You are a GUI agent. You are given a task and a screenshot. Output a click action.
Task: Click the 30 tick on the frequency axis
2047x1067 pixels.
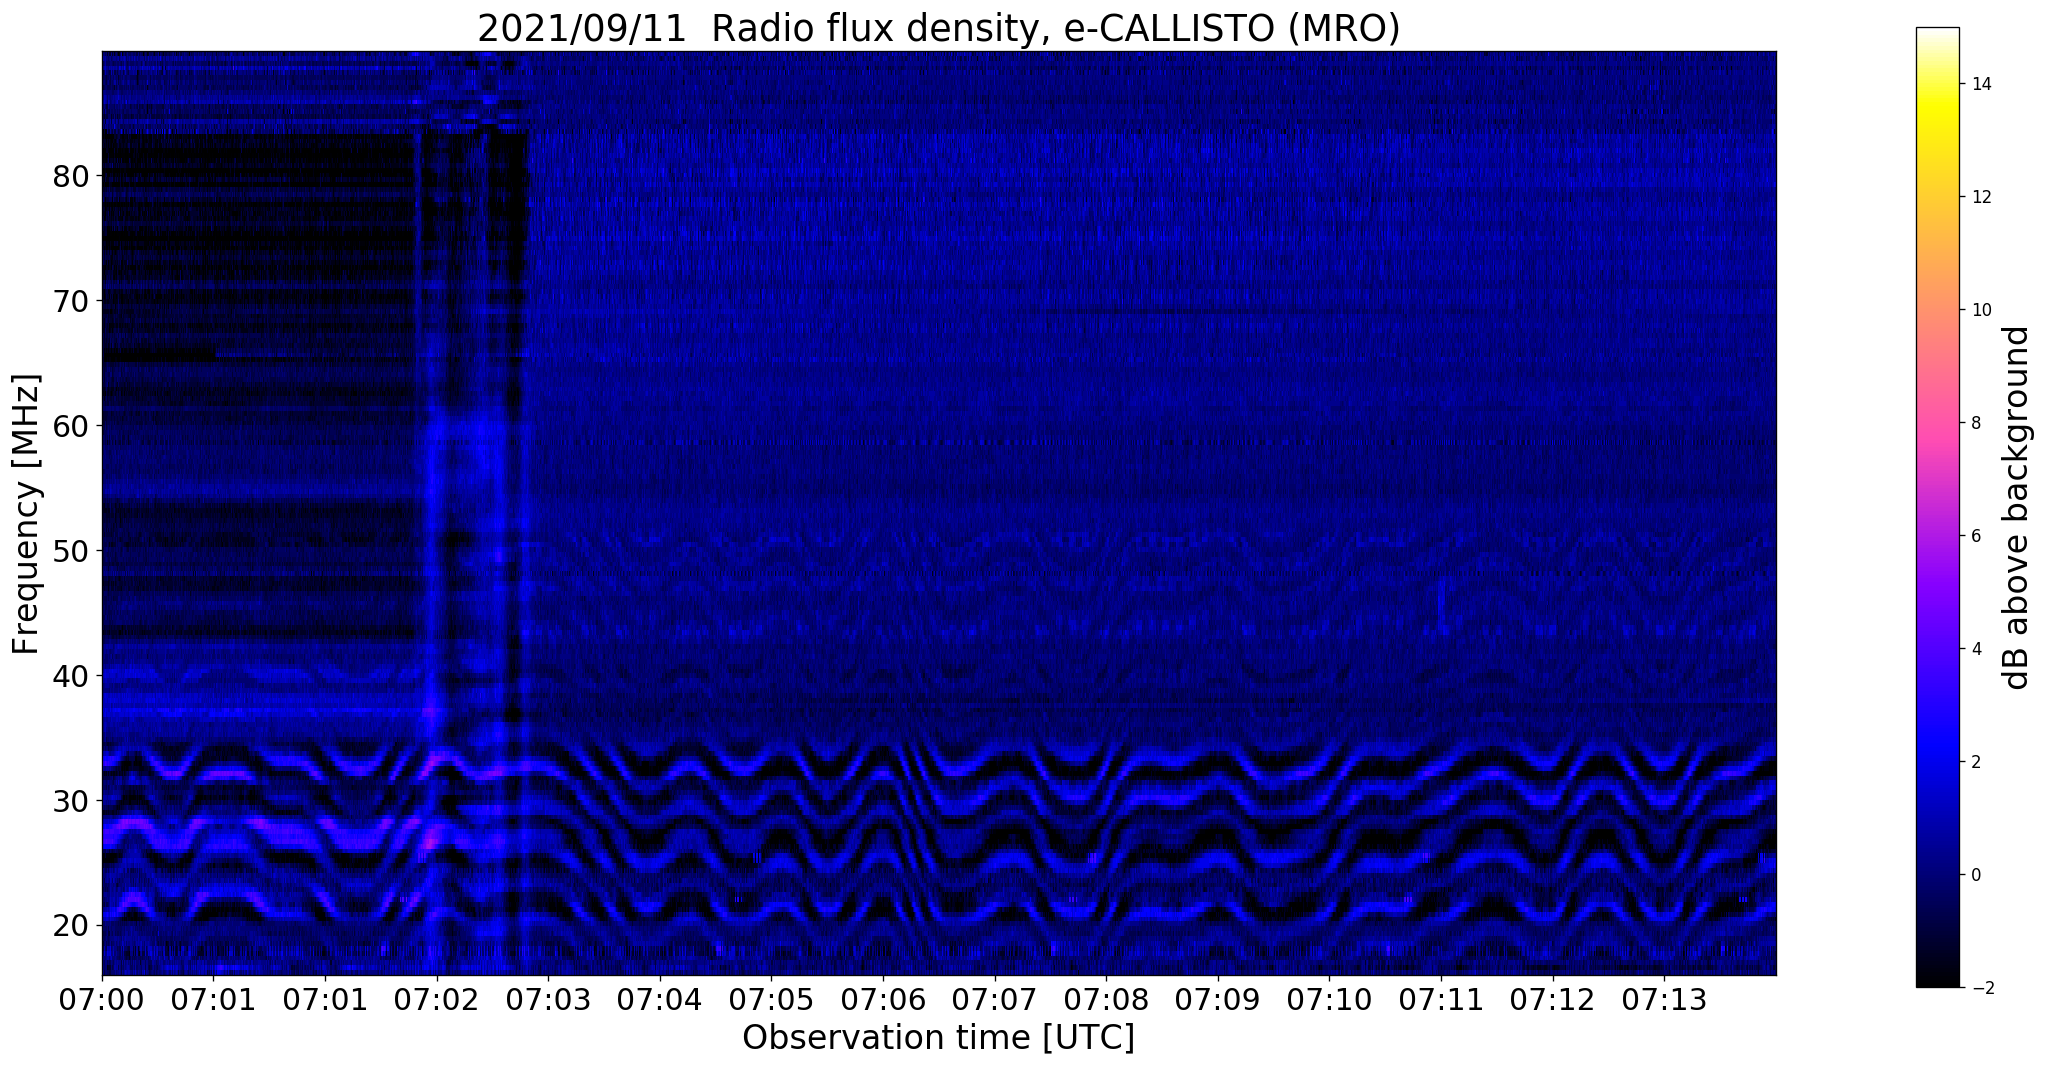[x=71, y=801]
